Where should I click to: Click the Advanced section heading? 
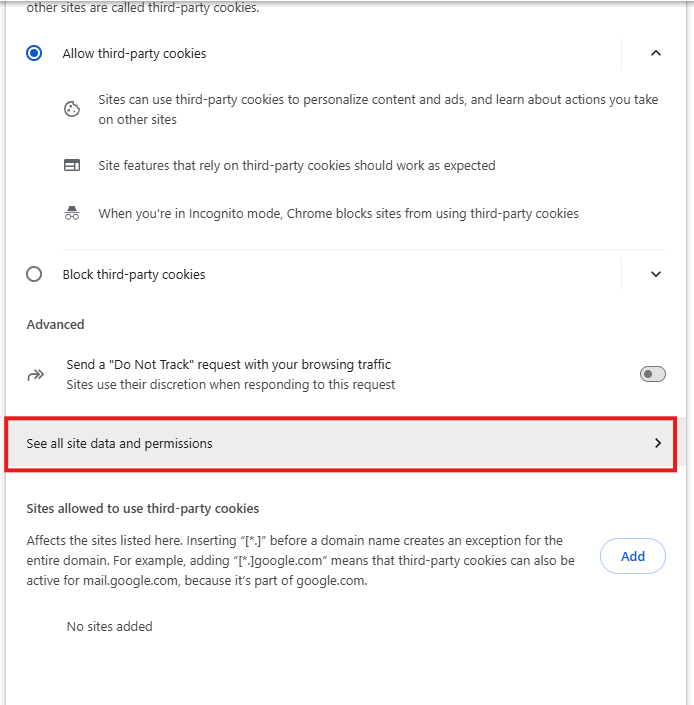pos(55,324)
